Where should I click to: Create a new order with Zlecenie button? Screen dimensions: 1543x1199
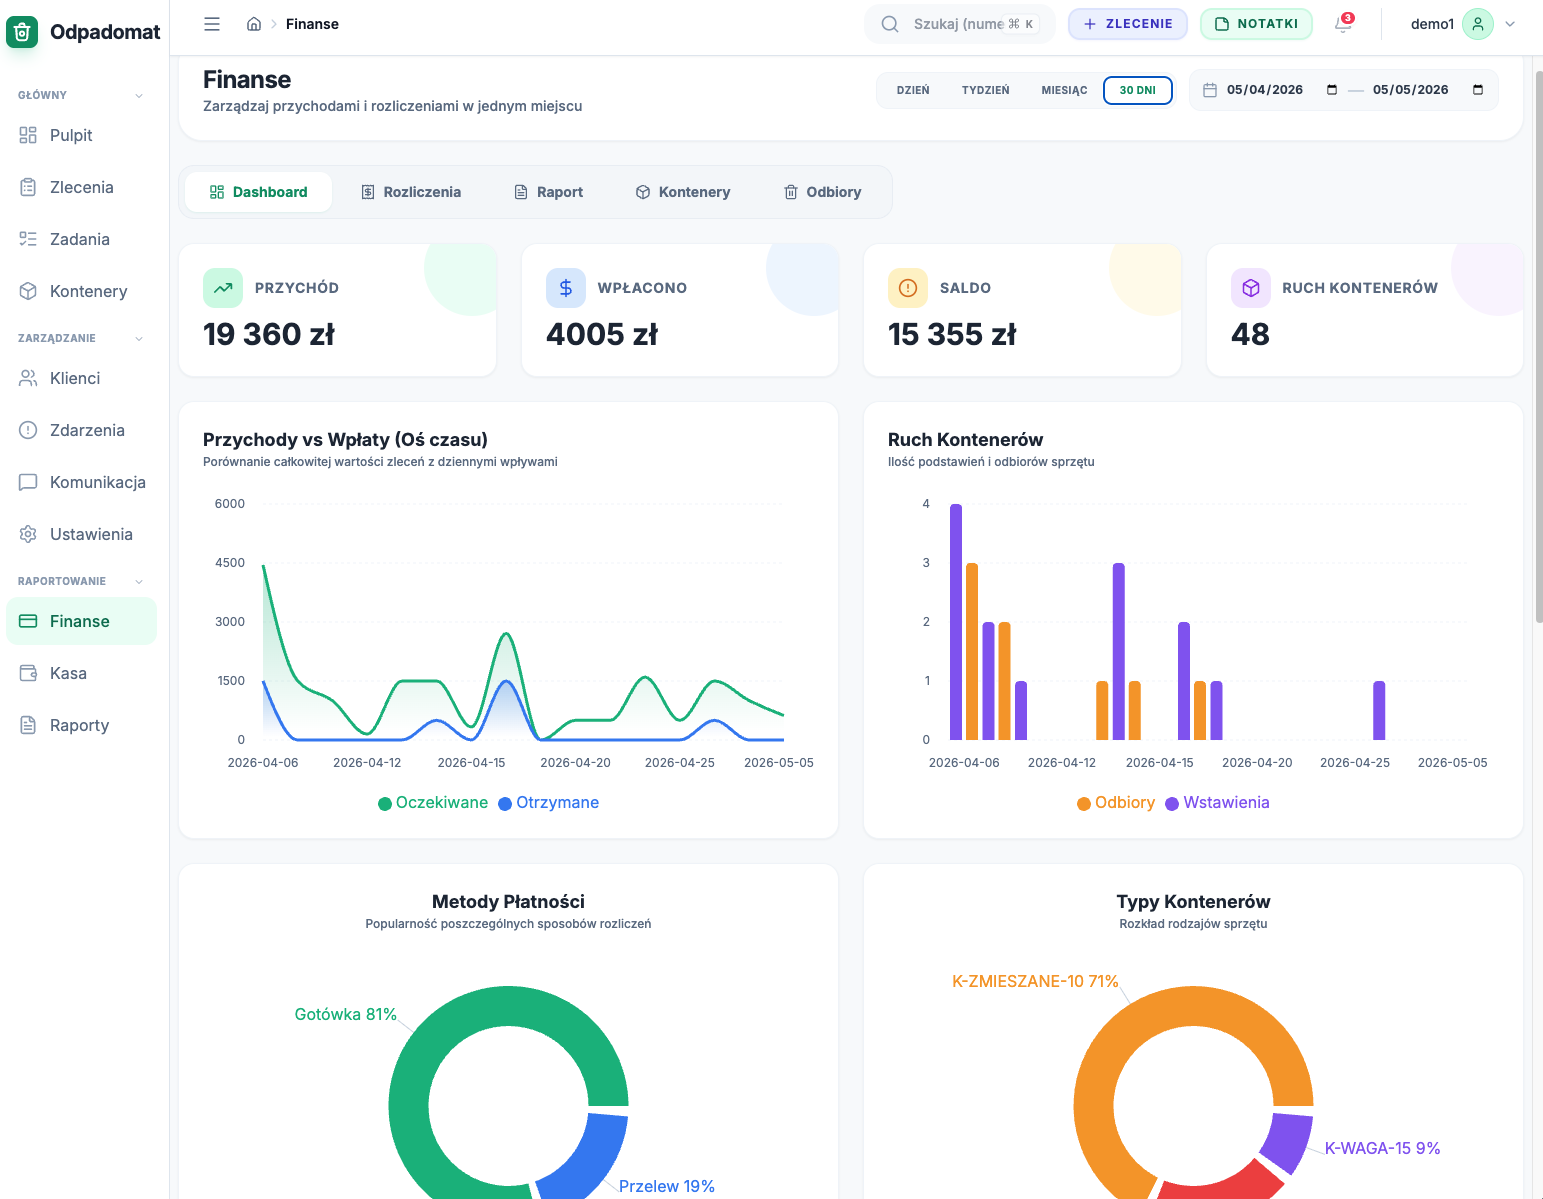[1128, 24]
